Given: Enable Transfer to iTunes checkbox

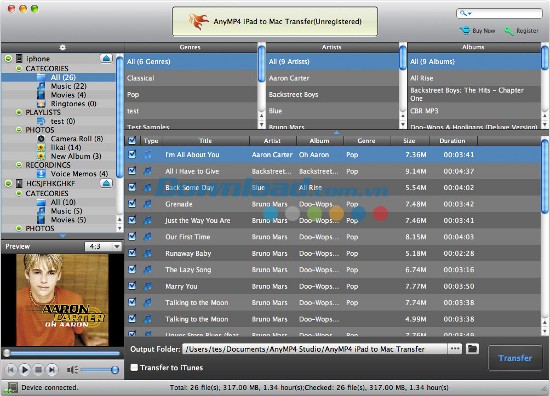Looking at the screenshot, I should pyautogui.click(x=134, y=367).
